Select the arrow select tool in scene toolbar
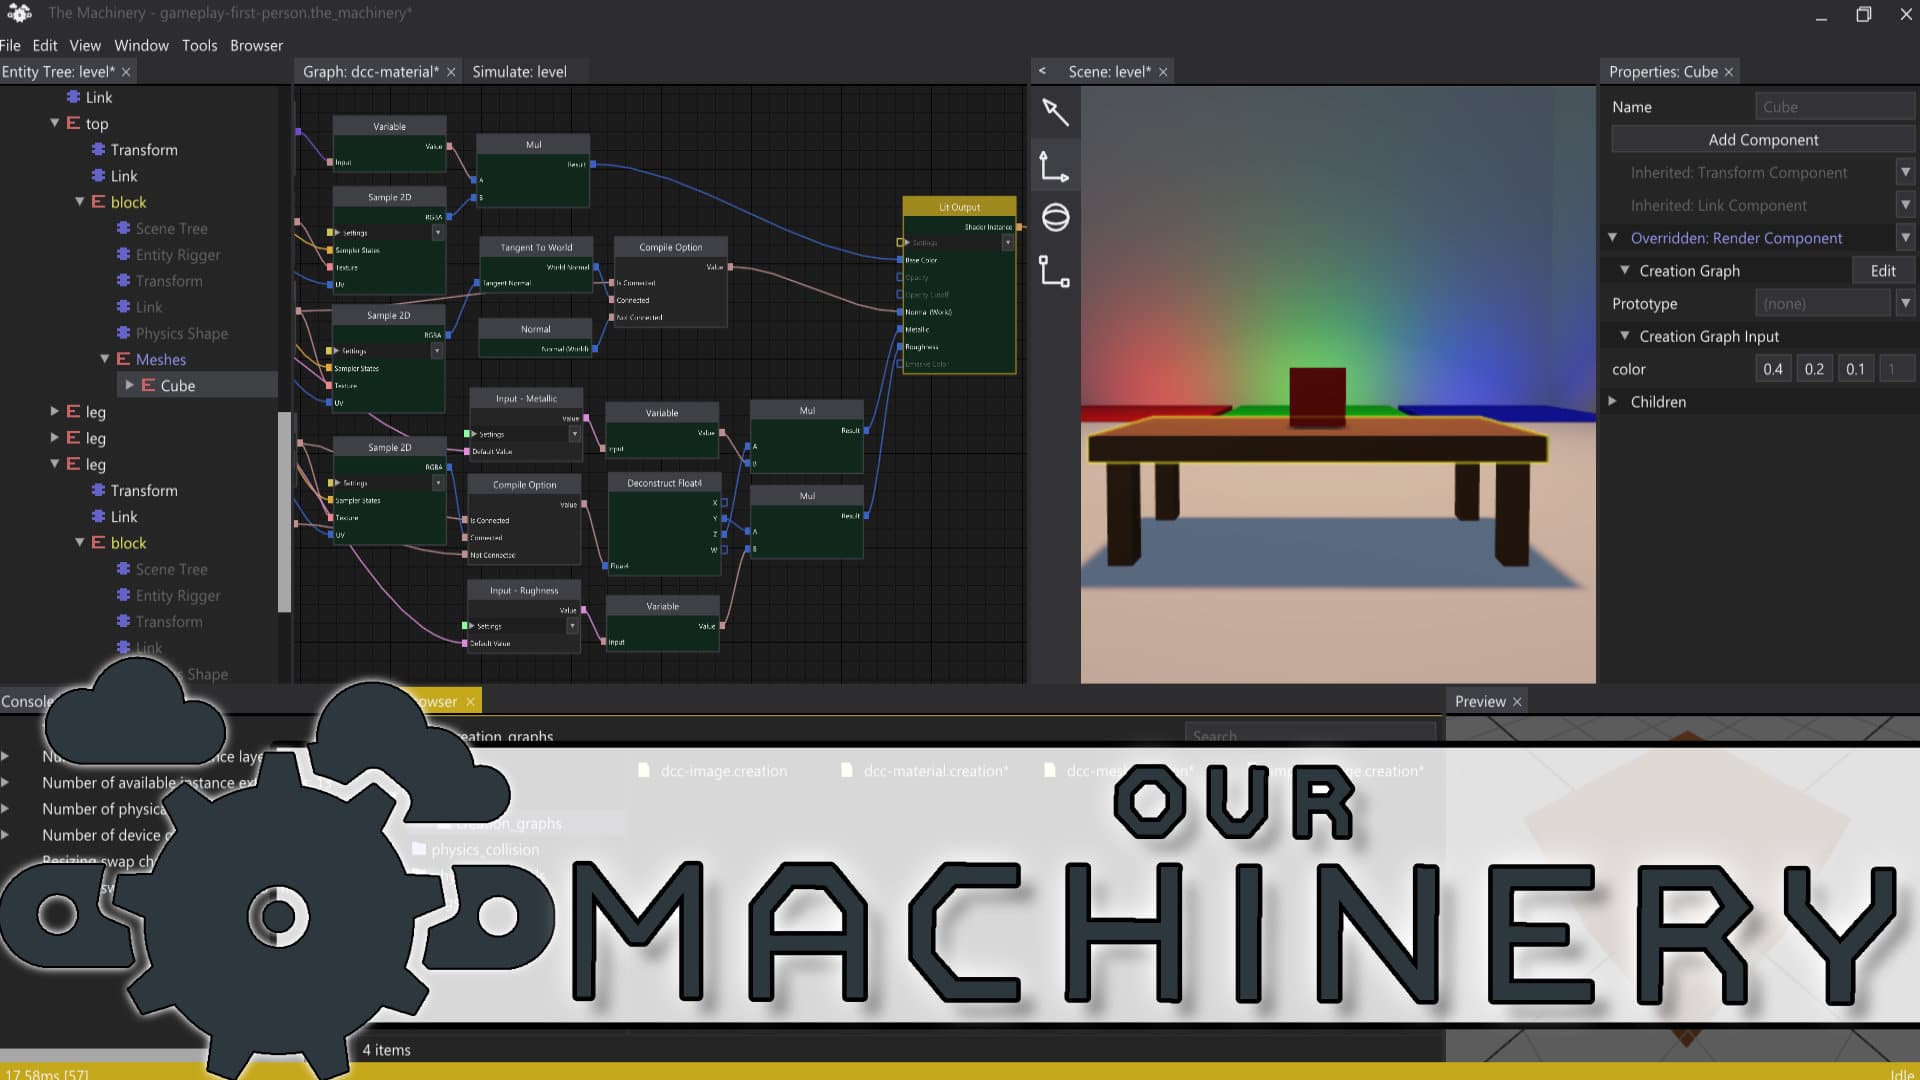 click(1055, 112)
